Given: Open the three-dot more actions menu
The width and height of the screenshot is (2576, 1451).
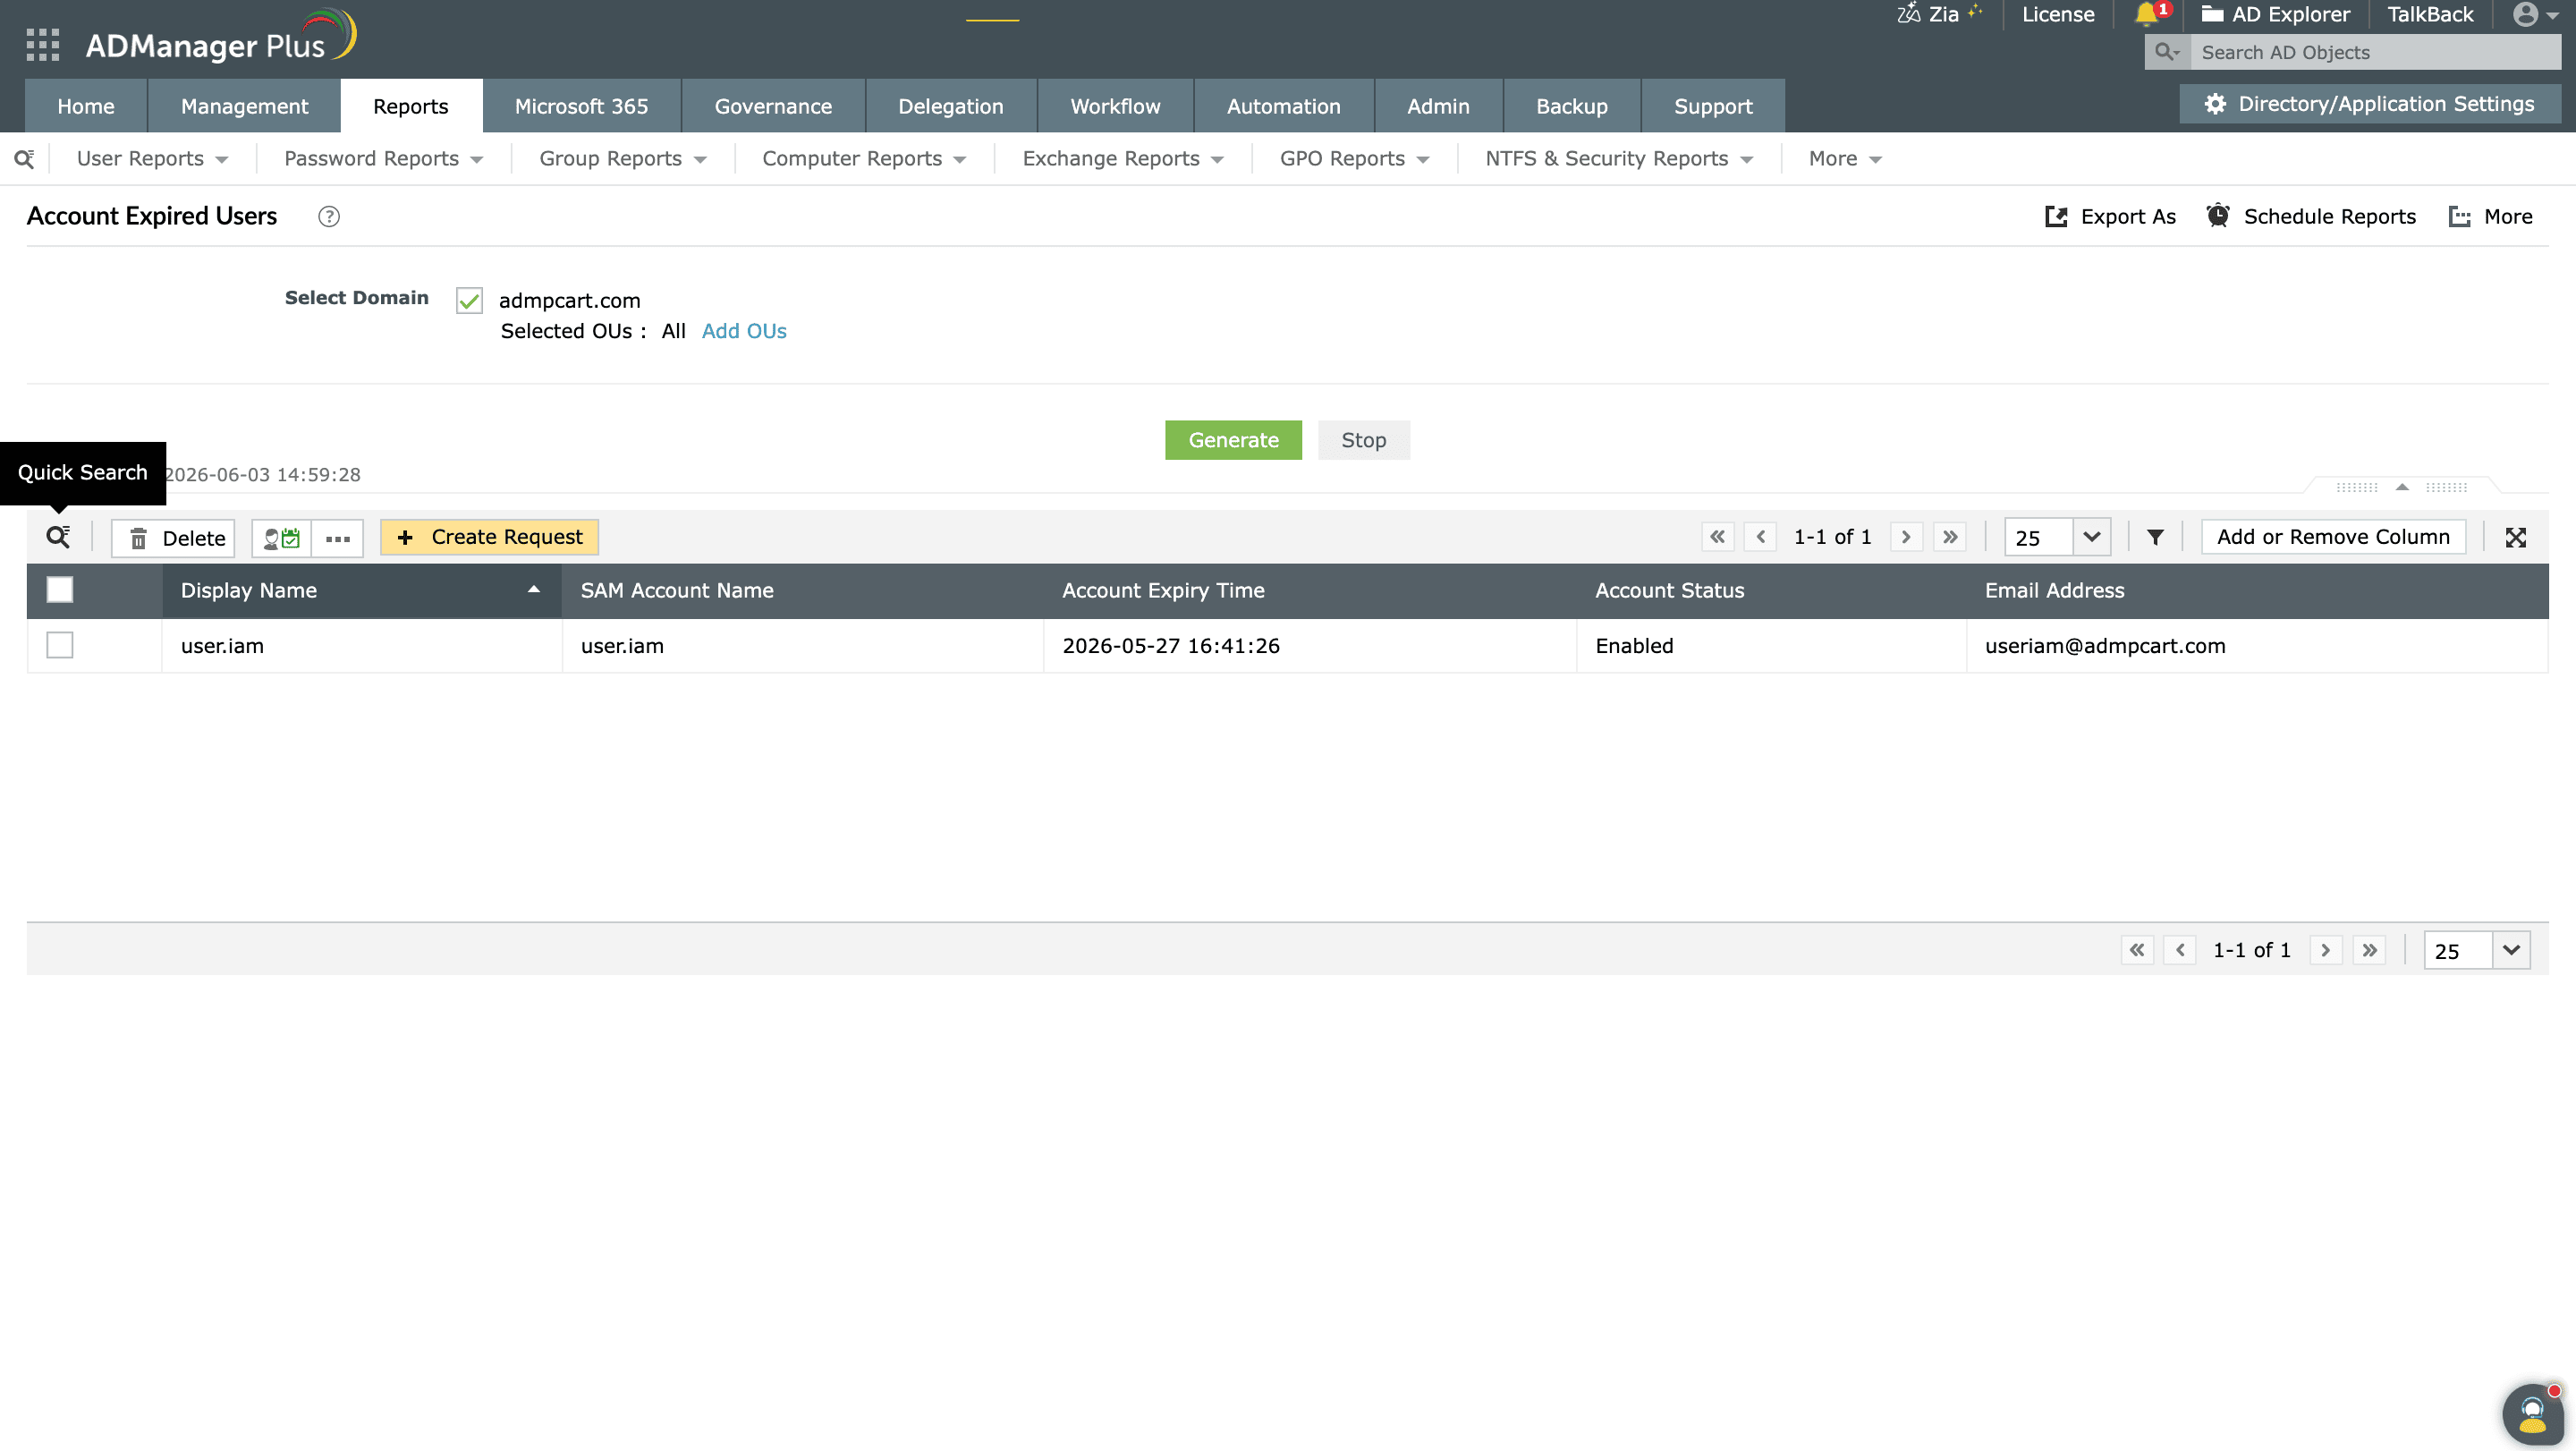Looking at the screenshot, I should [x=337, y=538].
